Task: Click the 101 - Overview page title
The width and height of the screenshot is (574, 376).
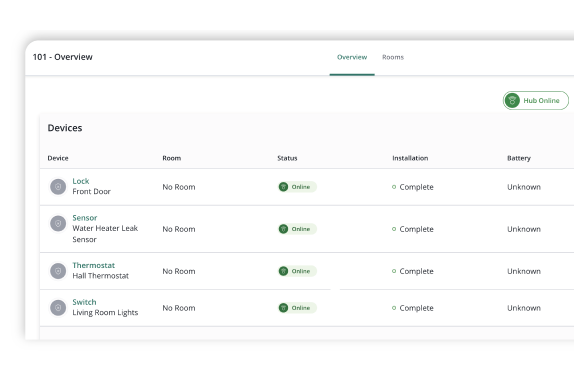Action: [63, 57]
